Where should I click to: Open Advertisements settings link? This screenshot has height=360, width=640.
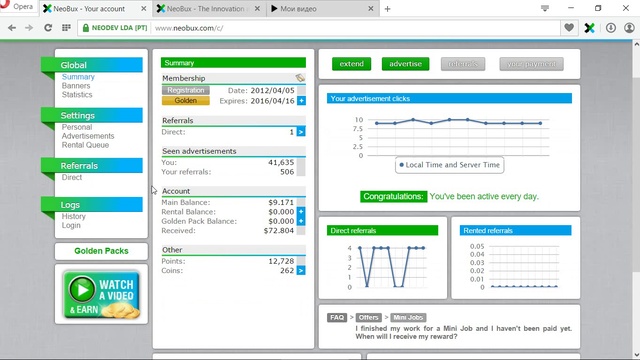point(88,136)
